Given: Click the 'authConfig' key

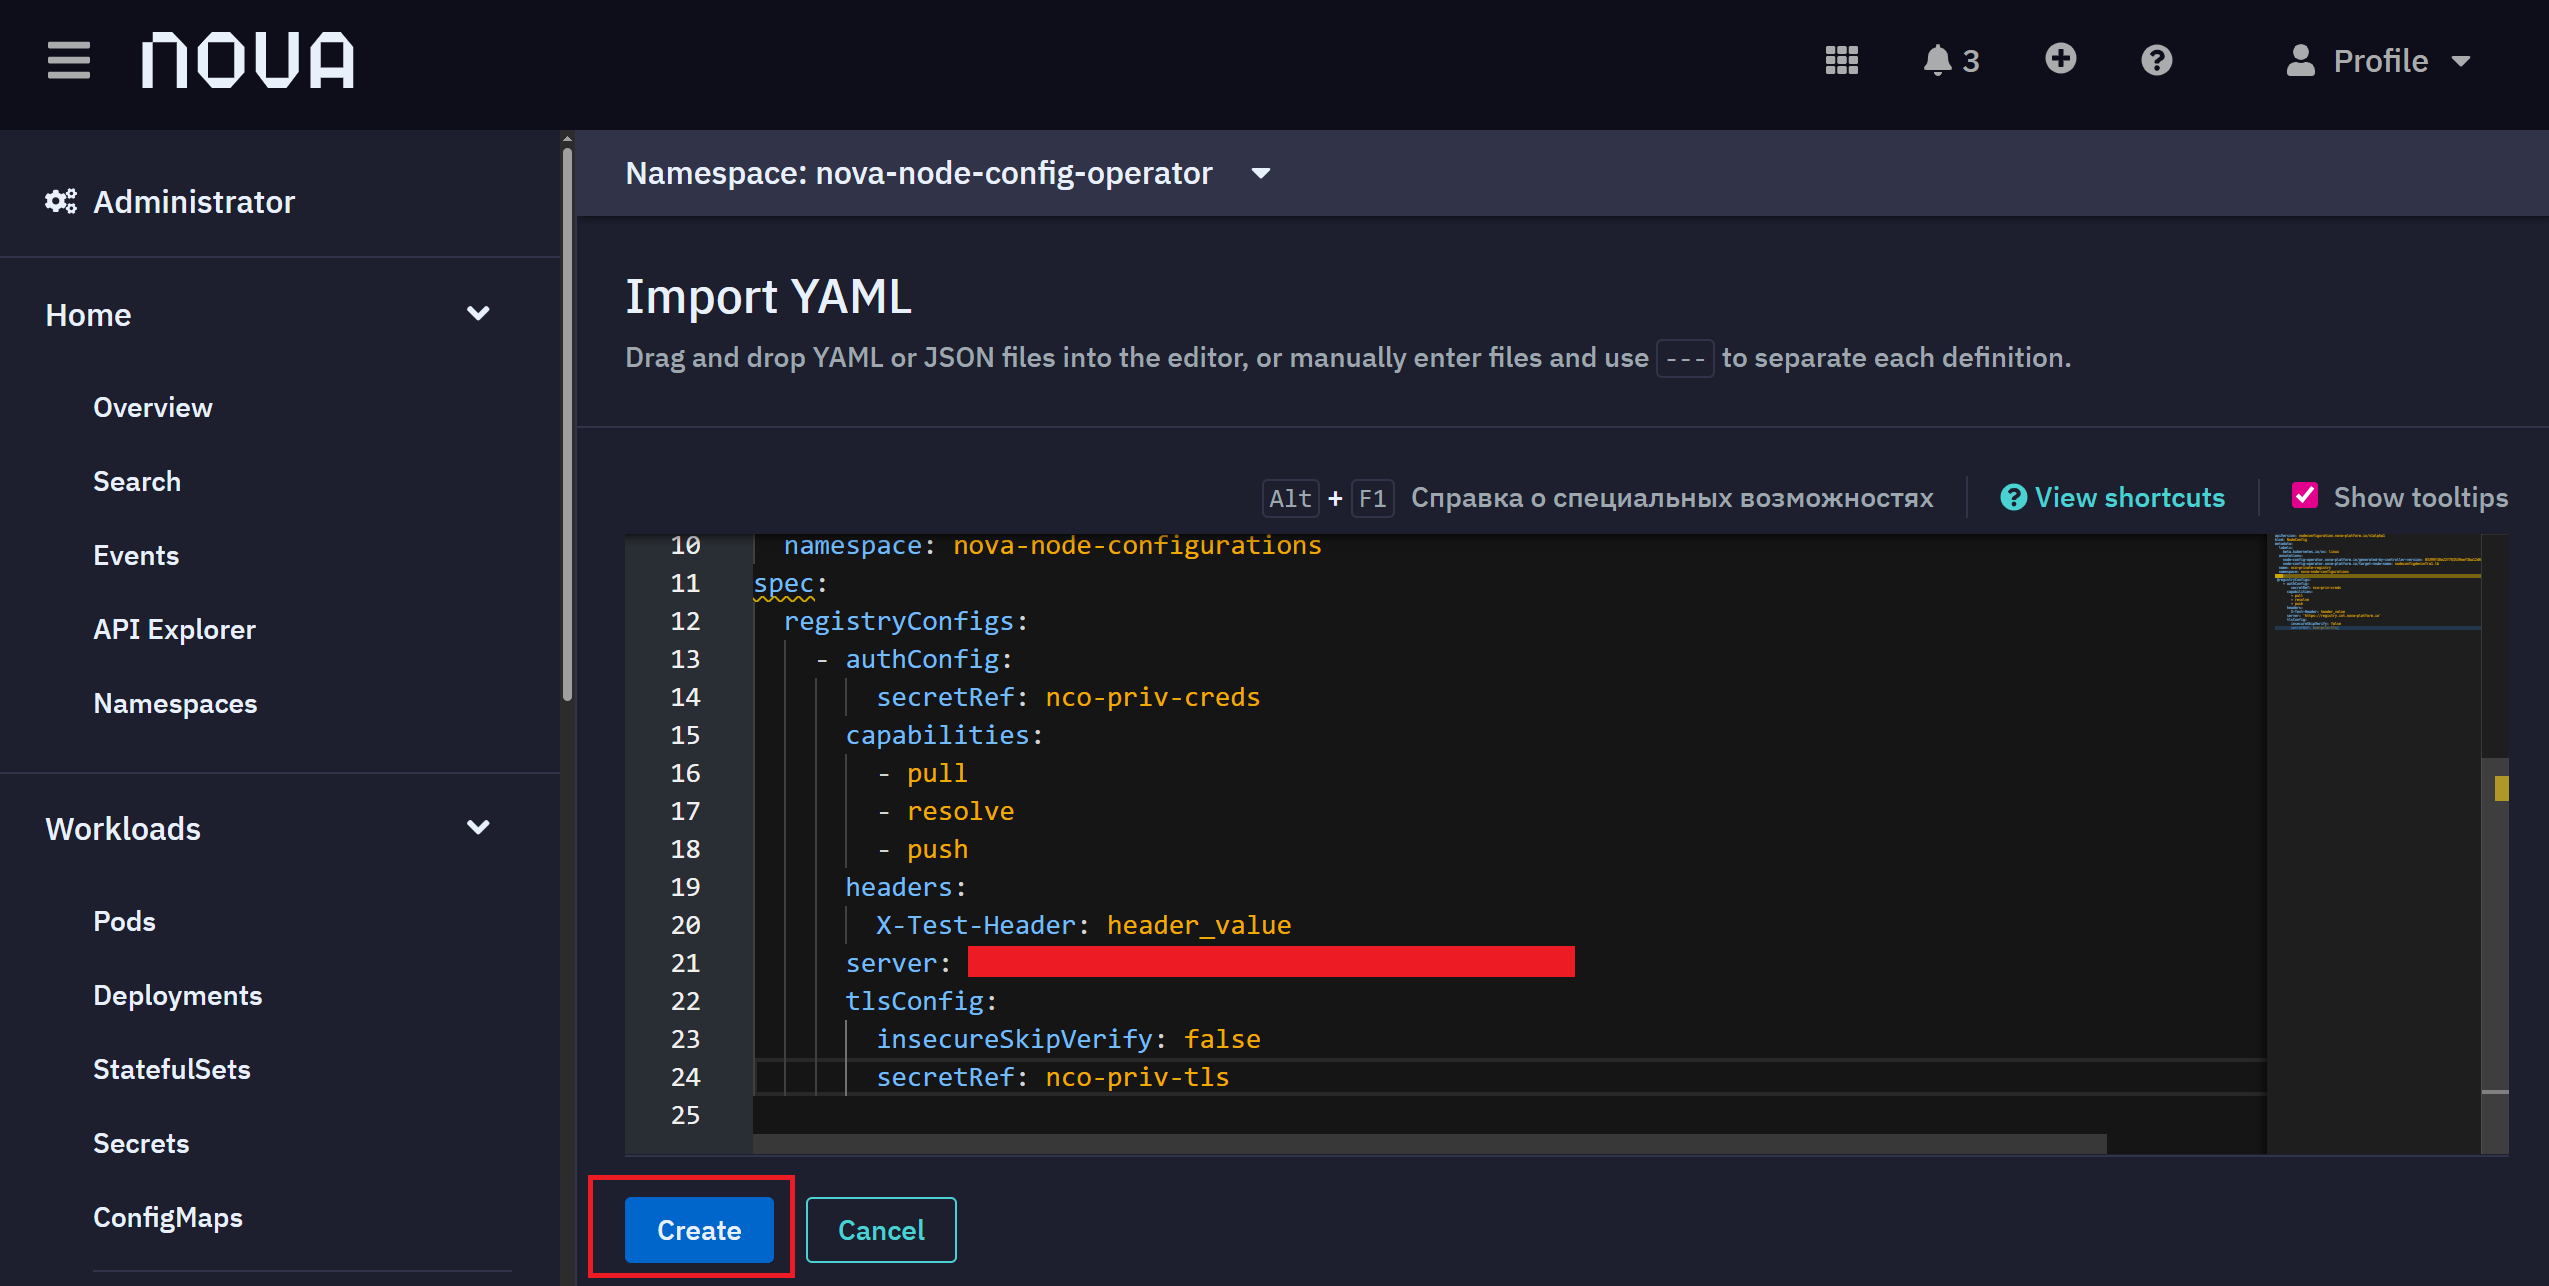Looking at the screenshot, I should point(922,659).
